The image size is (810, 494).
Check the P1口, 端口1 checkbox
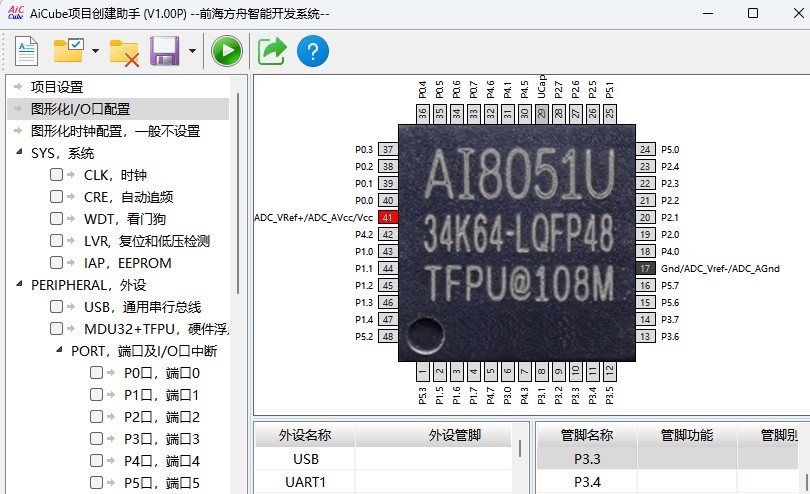96,394
